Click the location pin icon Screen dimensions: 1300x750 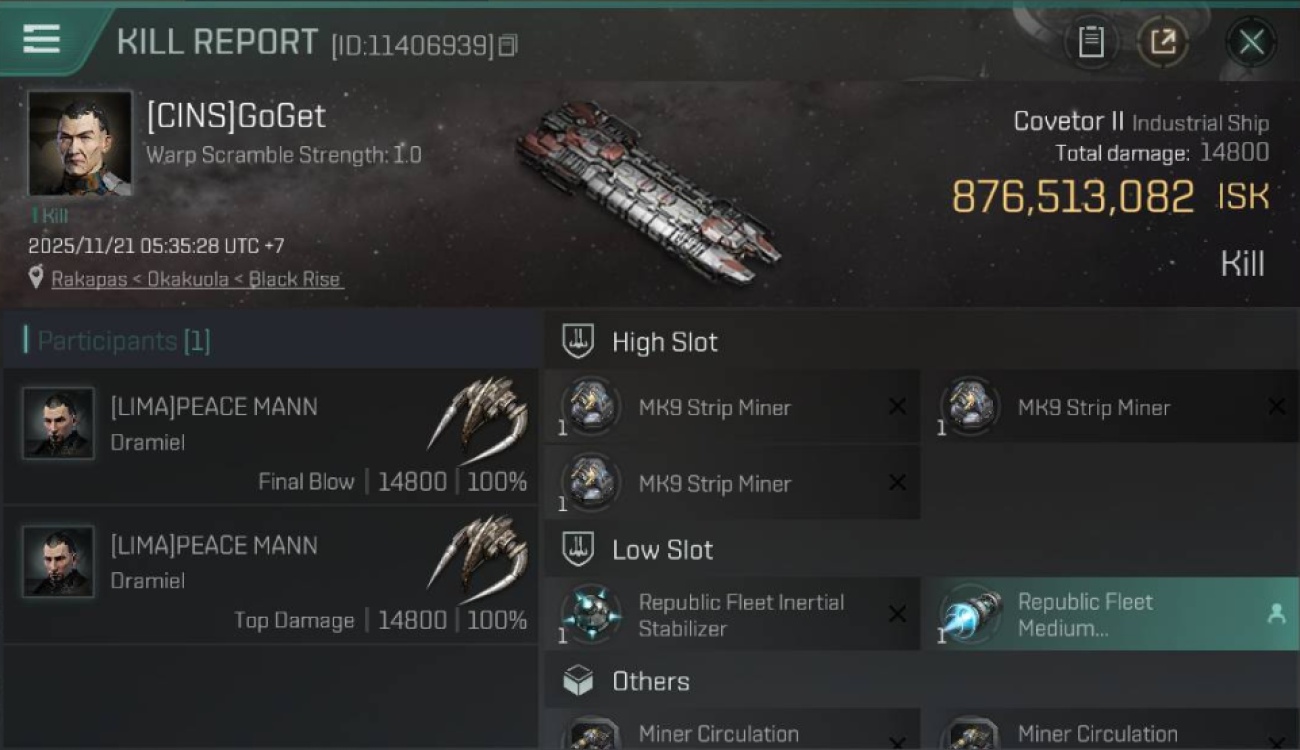(37, 278)
